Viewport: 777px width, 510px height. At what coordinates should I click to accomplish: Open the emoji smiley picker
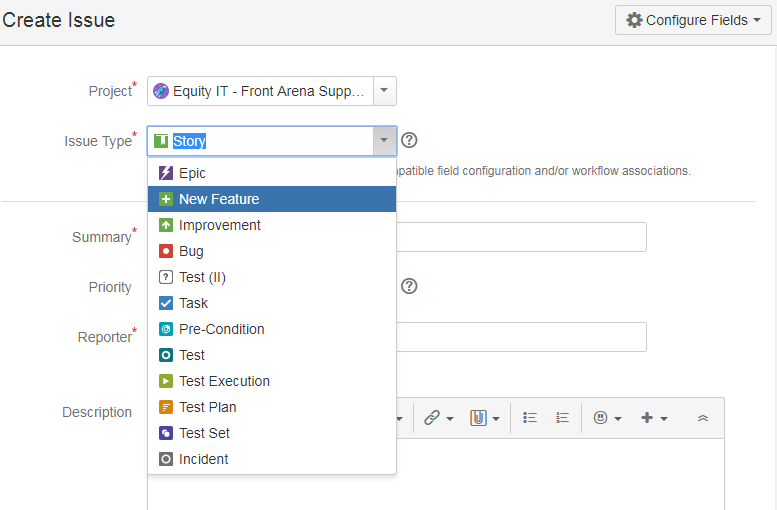(607, 418)
